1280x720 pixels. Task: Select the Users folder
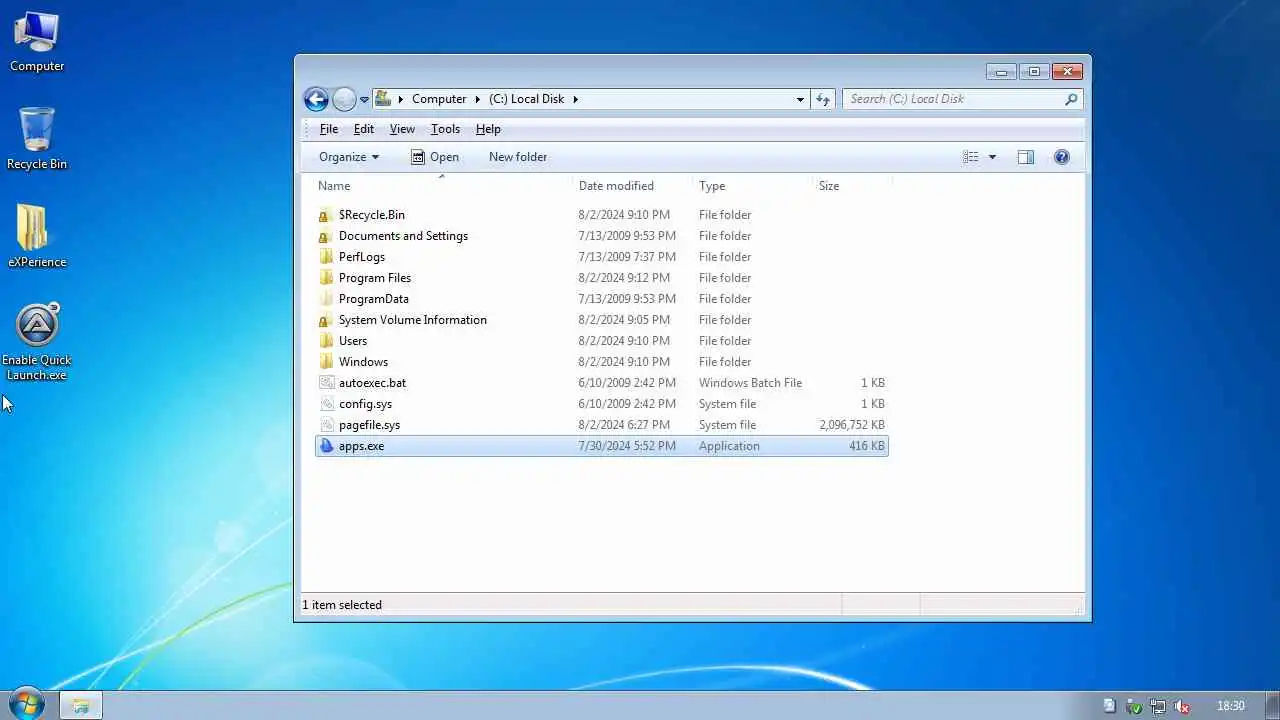pyautogui.click(x=601, y=341)
